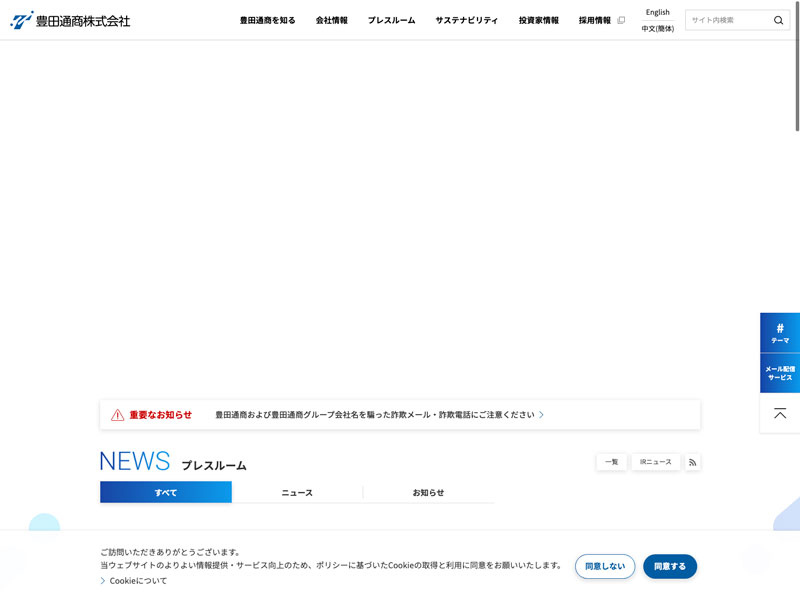Open the Cookieについて link
This screenshot has width=800, height=600.
138,580
